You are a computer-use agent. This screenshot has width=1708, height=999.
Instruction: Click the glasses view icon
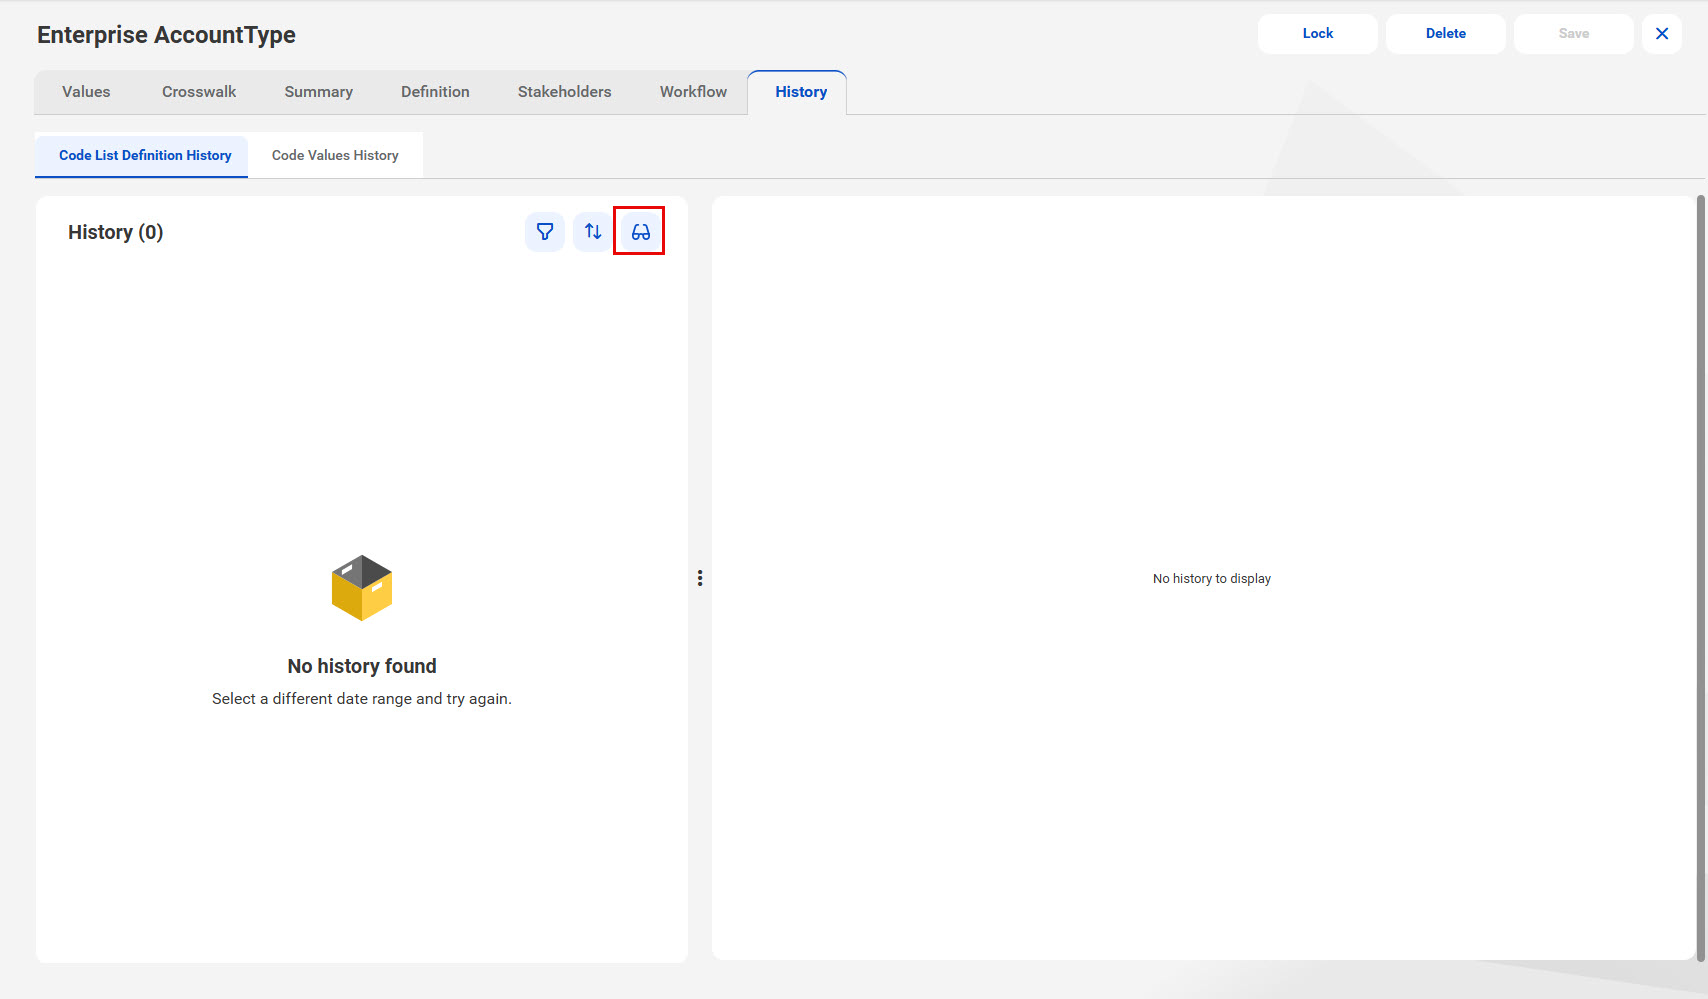641,232
